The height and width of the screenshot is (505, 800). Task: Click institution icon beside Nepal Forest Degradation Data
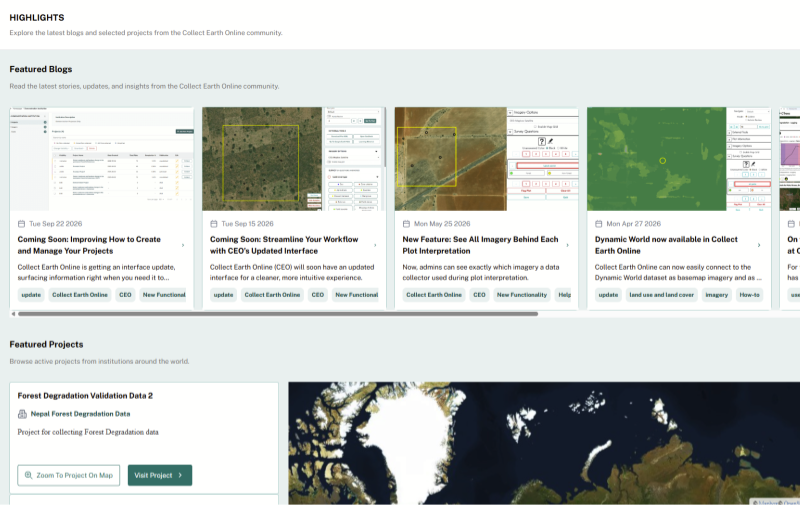(x=22, y=414)
